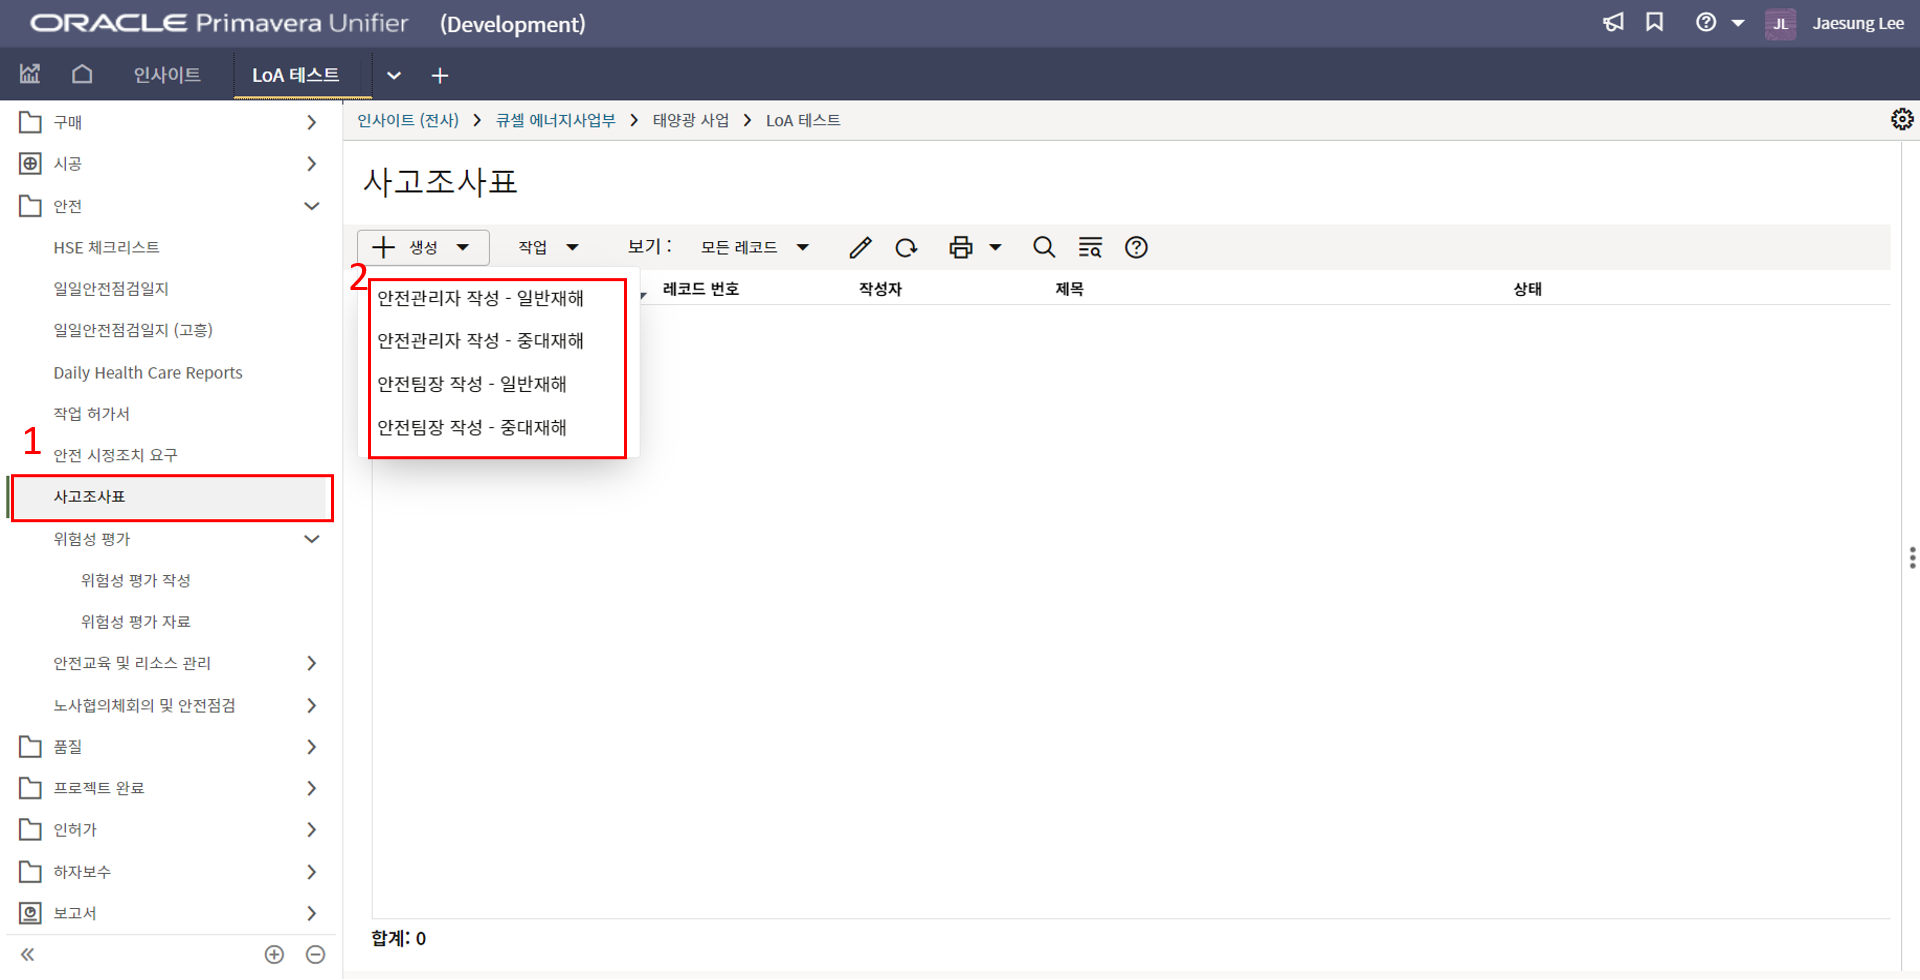Expand the 구매 folder
This screenshot has width=1920, height=980.
(x=311, y=122)
